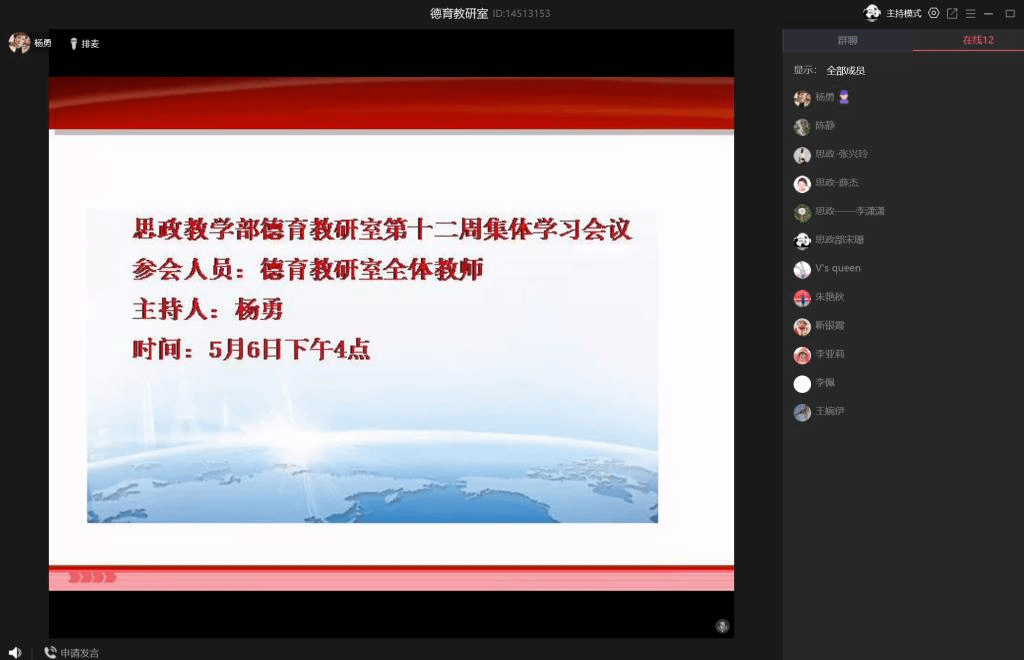Click the 排麦 microphone queue icon

pyautogui.click(x=74, y=44)
